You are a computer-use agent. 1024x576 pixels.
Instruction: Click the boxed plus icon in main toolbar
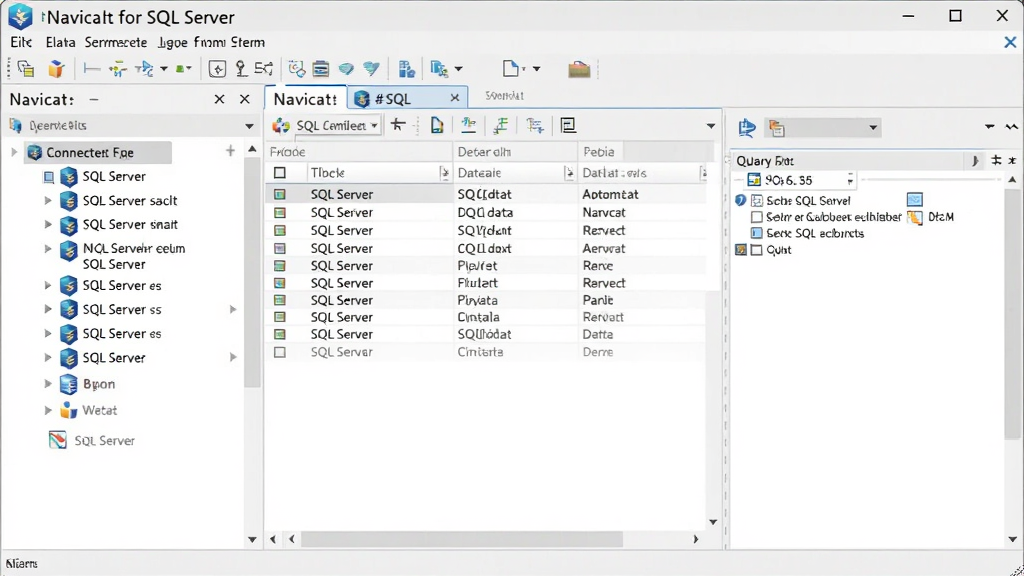tap(217, 69)
